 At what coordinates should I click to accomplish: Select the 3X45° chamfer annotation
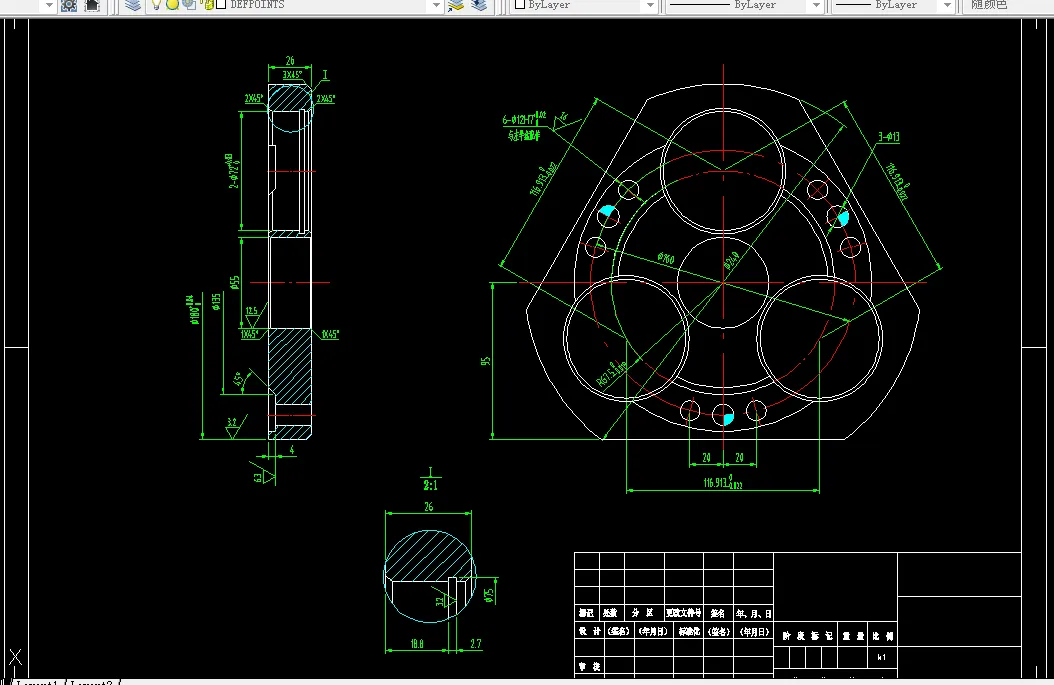click(292, 75)
